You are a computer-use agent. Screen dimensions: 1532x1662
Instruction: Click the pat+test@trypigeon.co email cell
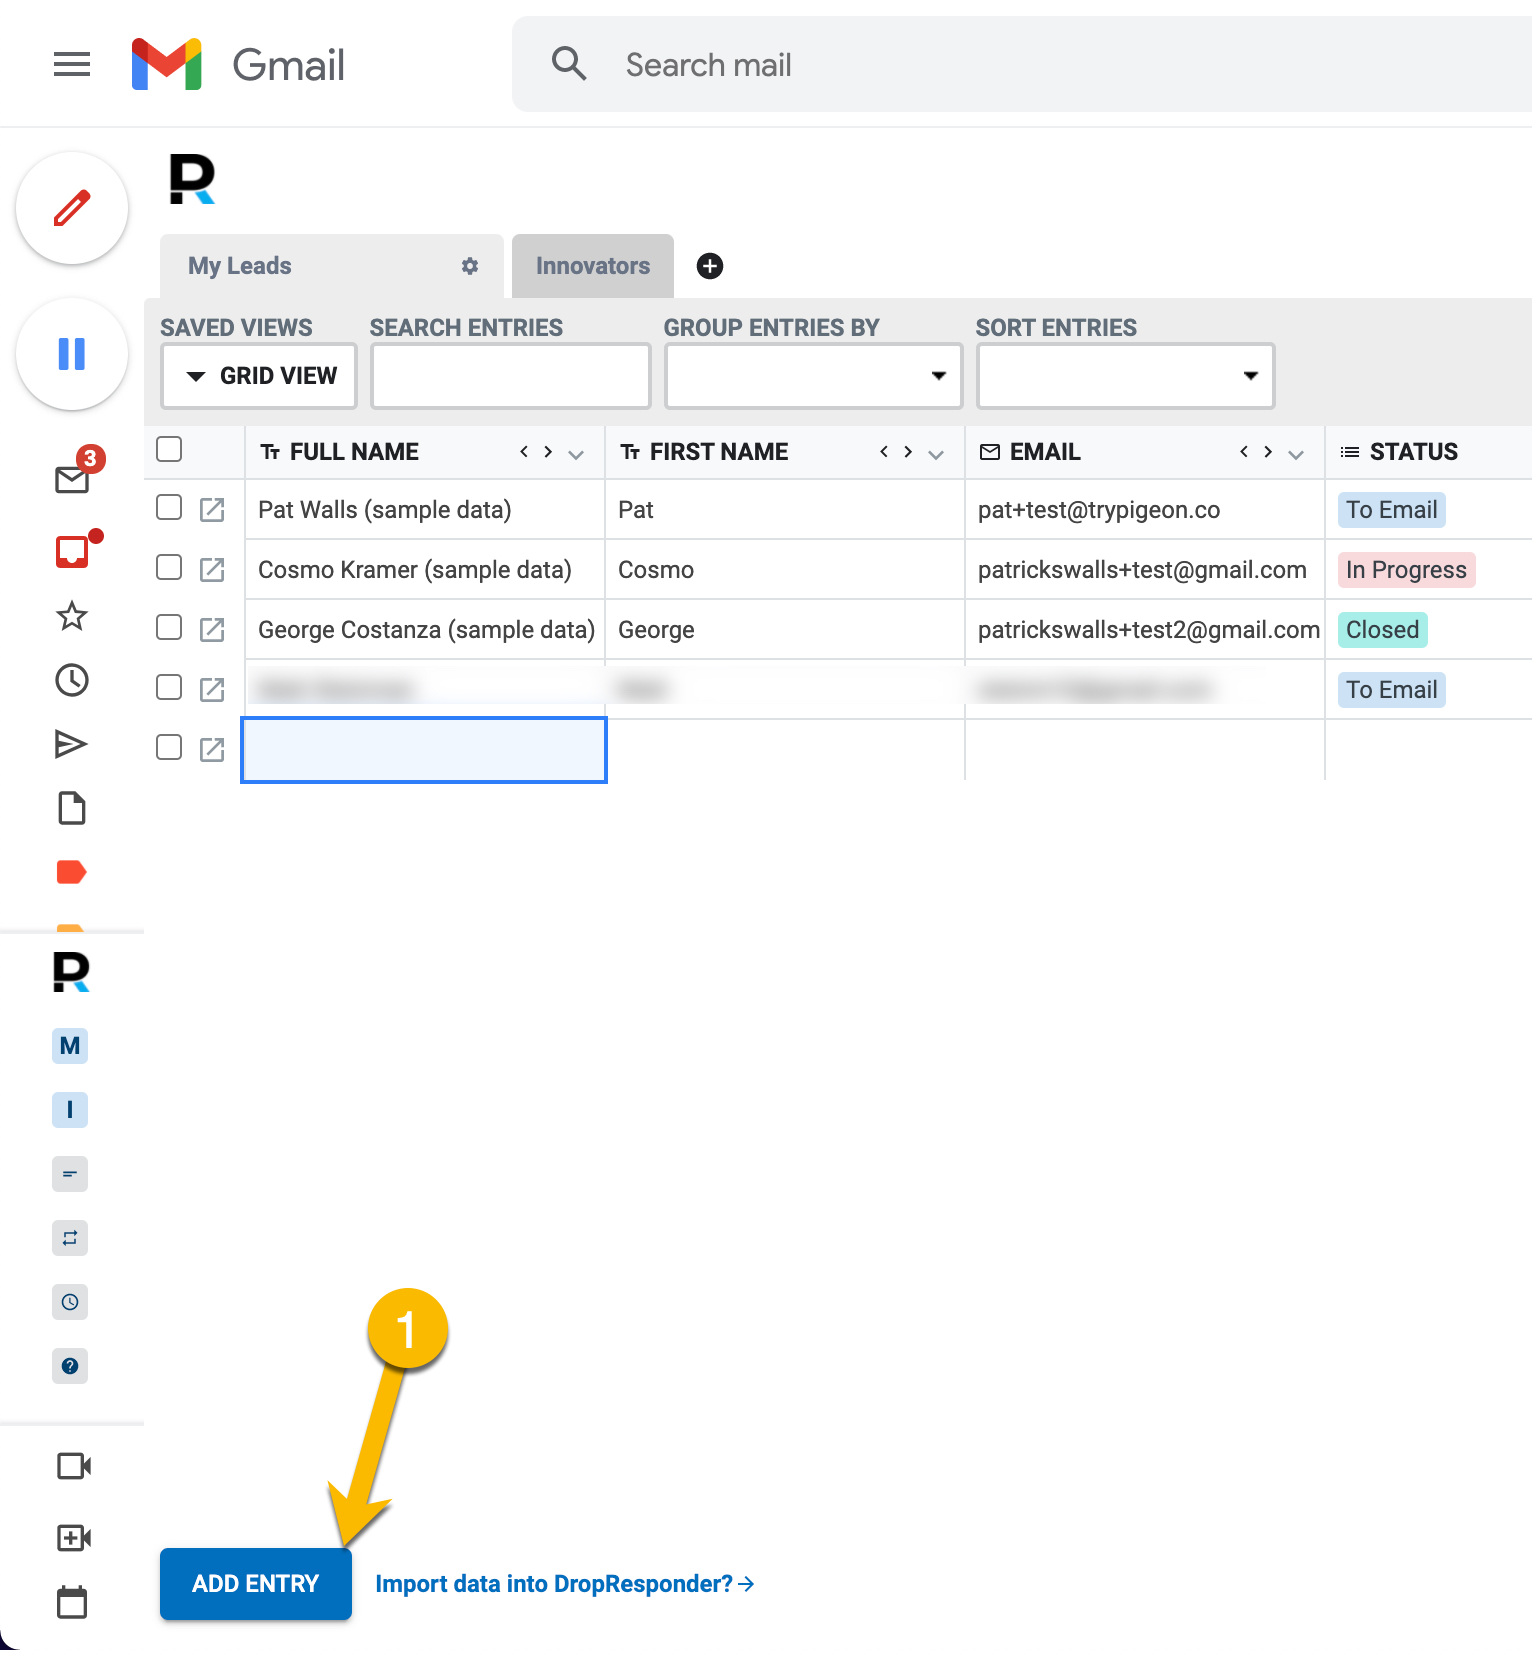pyautogui.click(x=1144, y=510)
